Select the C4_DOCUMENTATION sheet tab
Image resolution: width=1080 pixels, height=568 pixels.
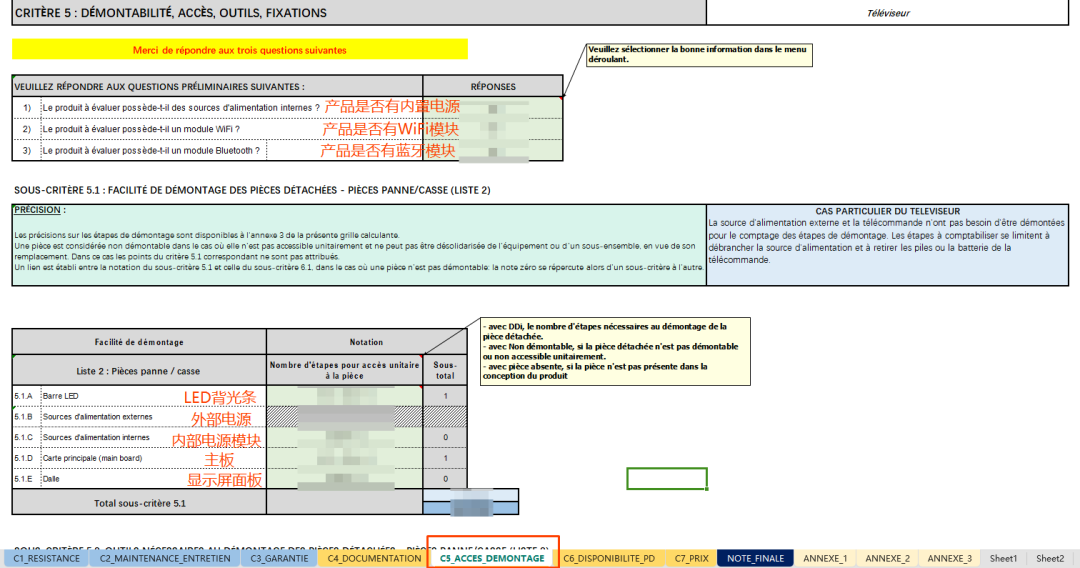374,558
